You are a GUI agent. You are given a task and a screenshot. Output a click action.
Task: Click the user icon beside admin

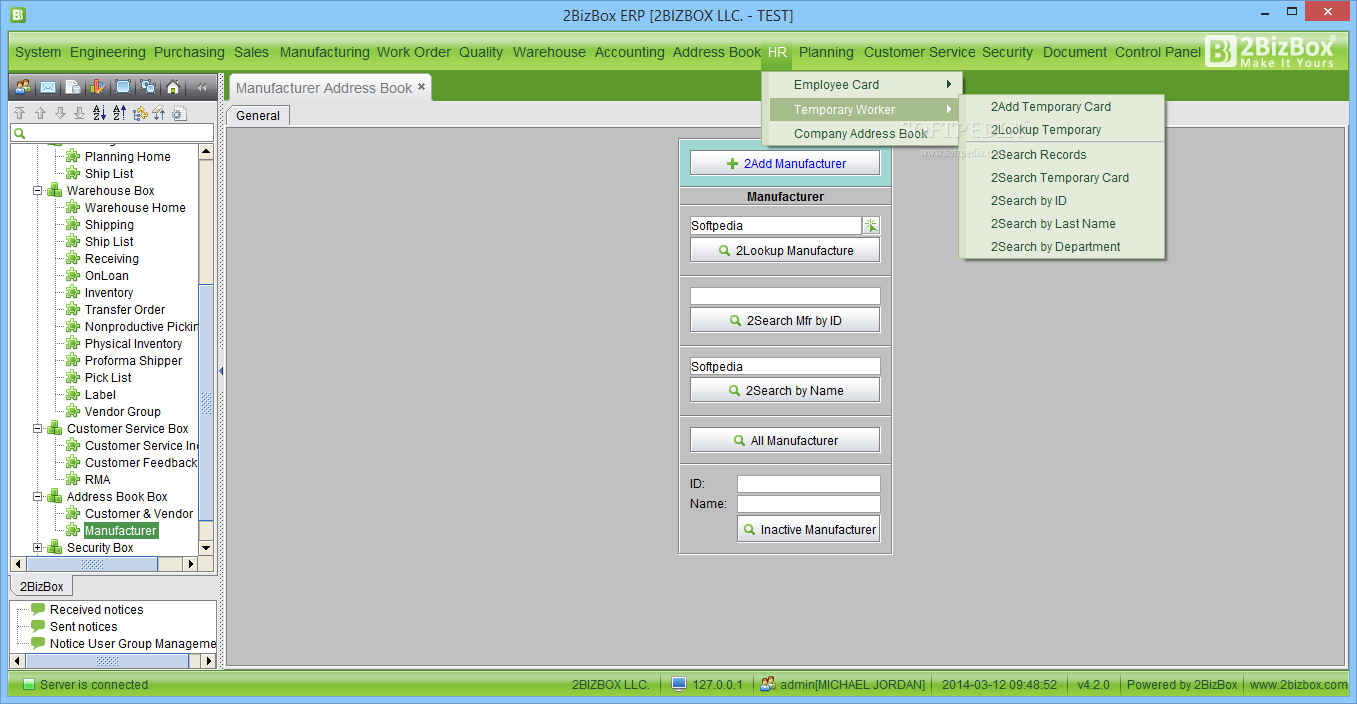pos(768,684)
